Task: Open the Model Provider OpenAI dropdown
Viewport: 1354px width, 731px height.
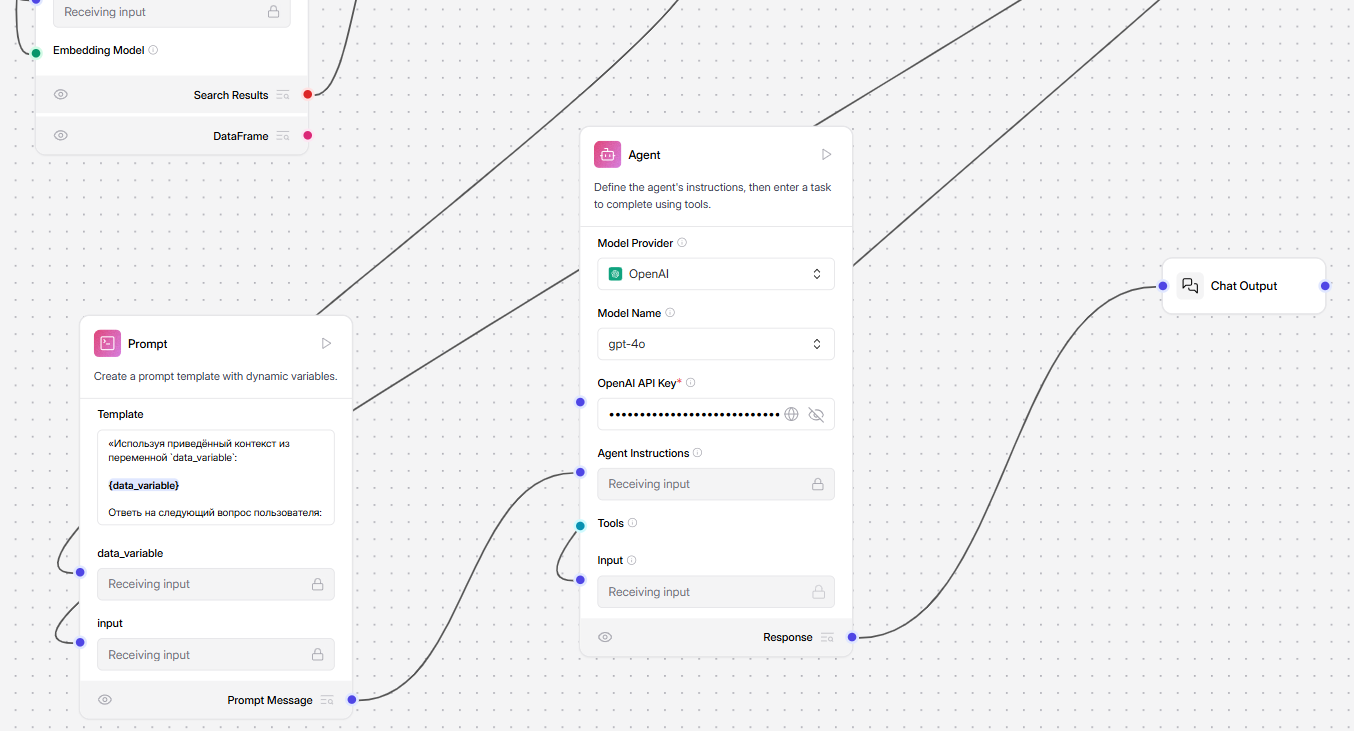Action: (x=715, y=274)
